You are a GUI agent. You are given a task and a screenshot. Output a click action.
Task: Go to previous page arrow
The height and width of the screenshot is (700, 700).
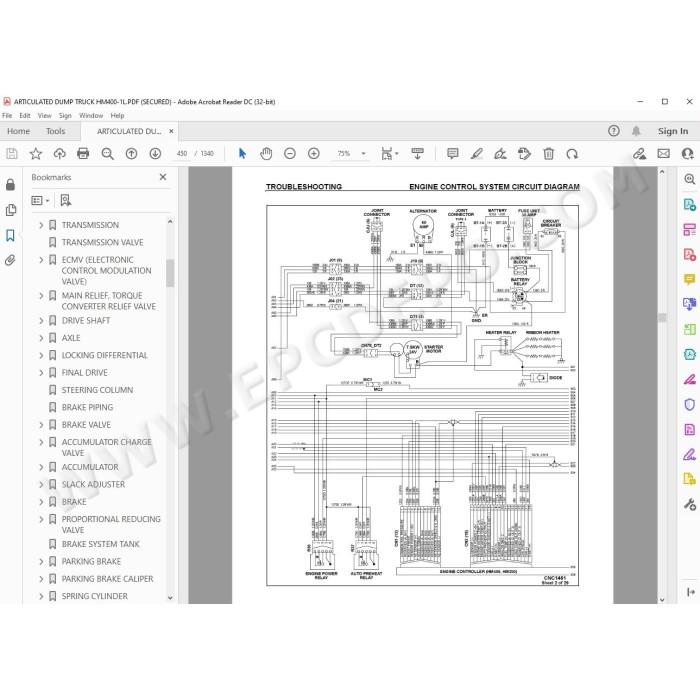131,154
